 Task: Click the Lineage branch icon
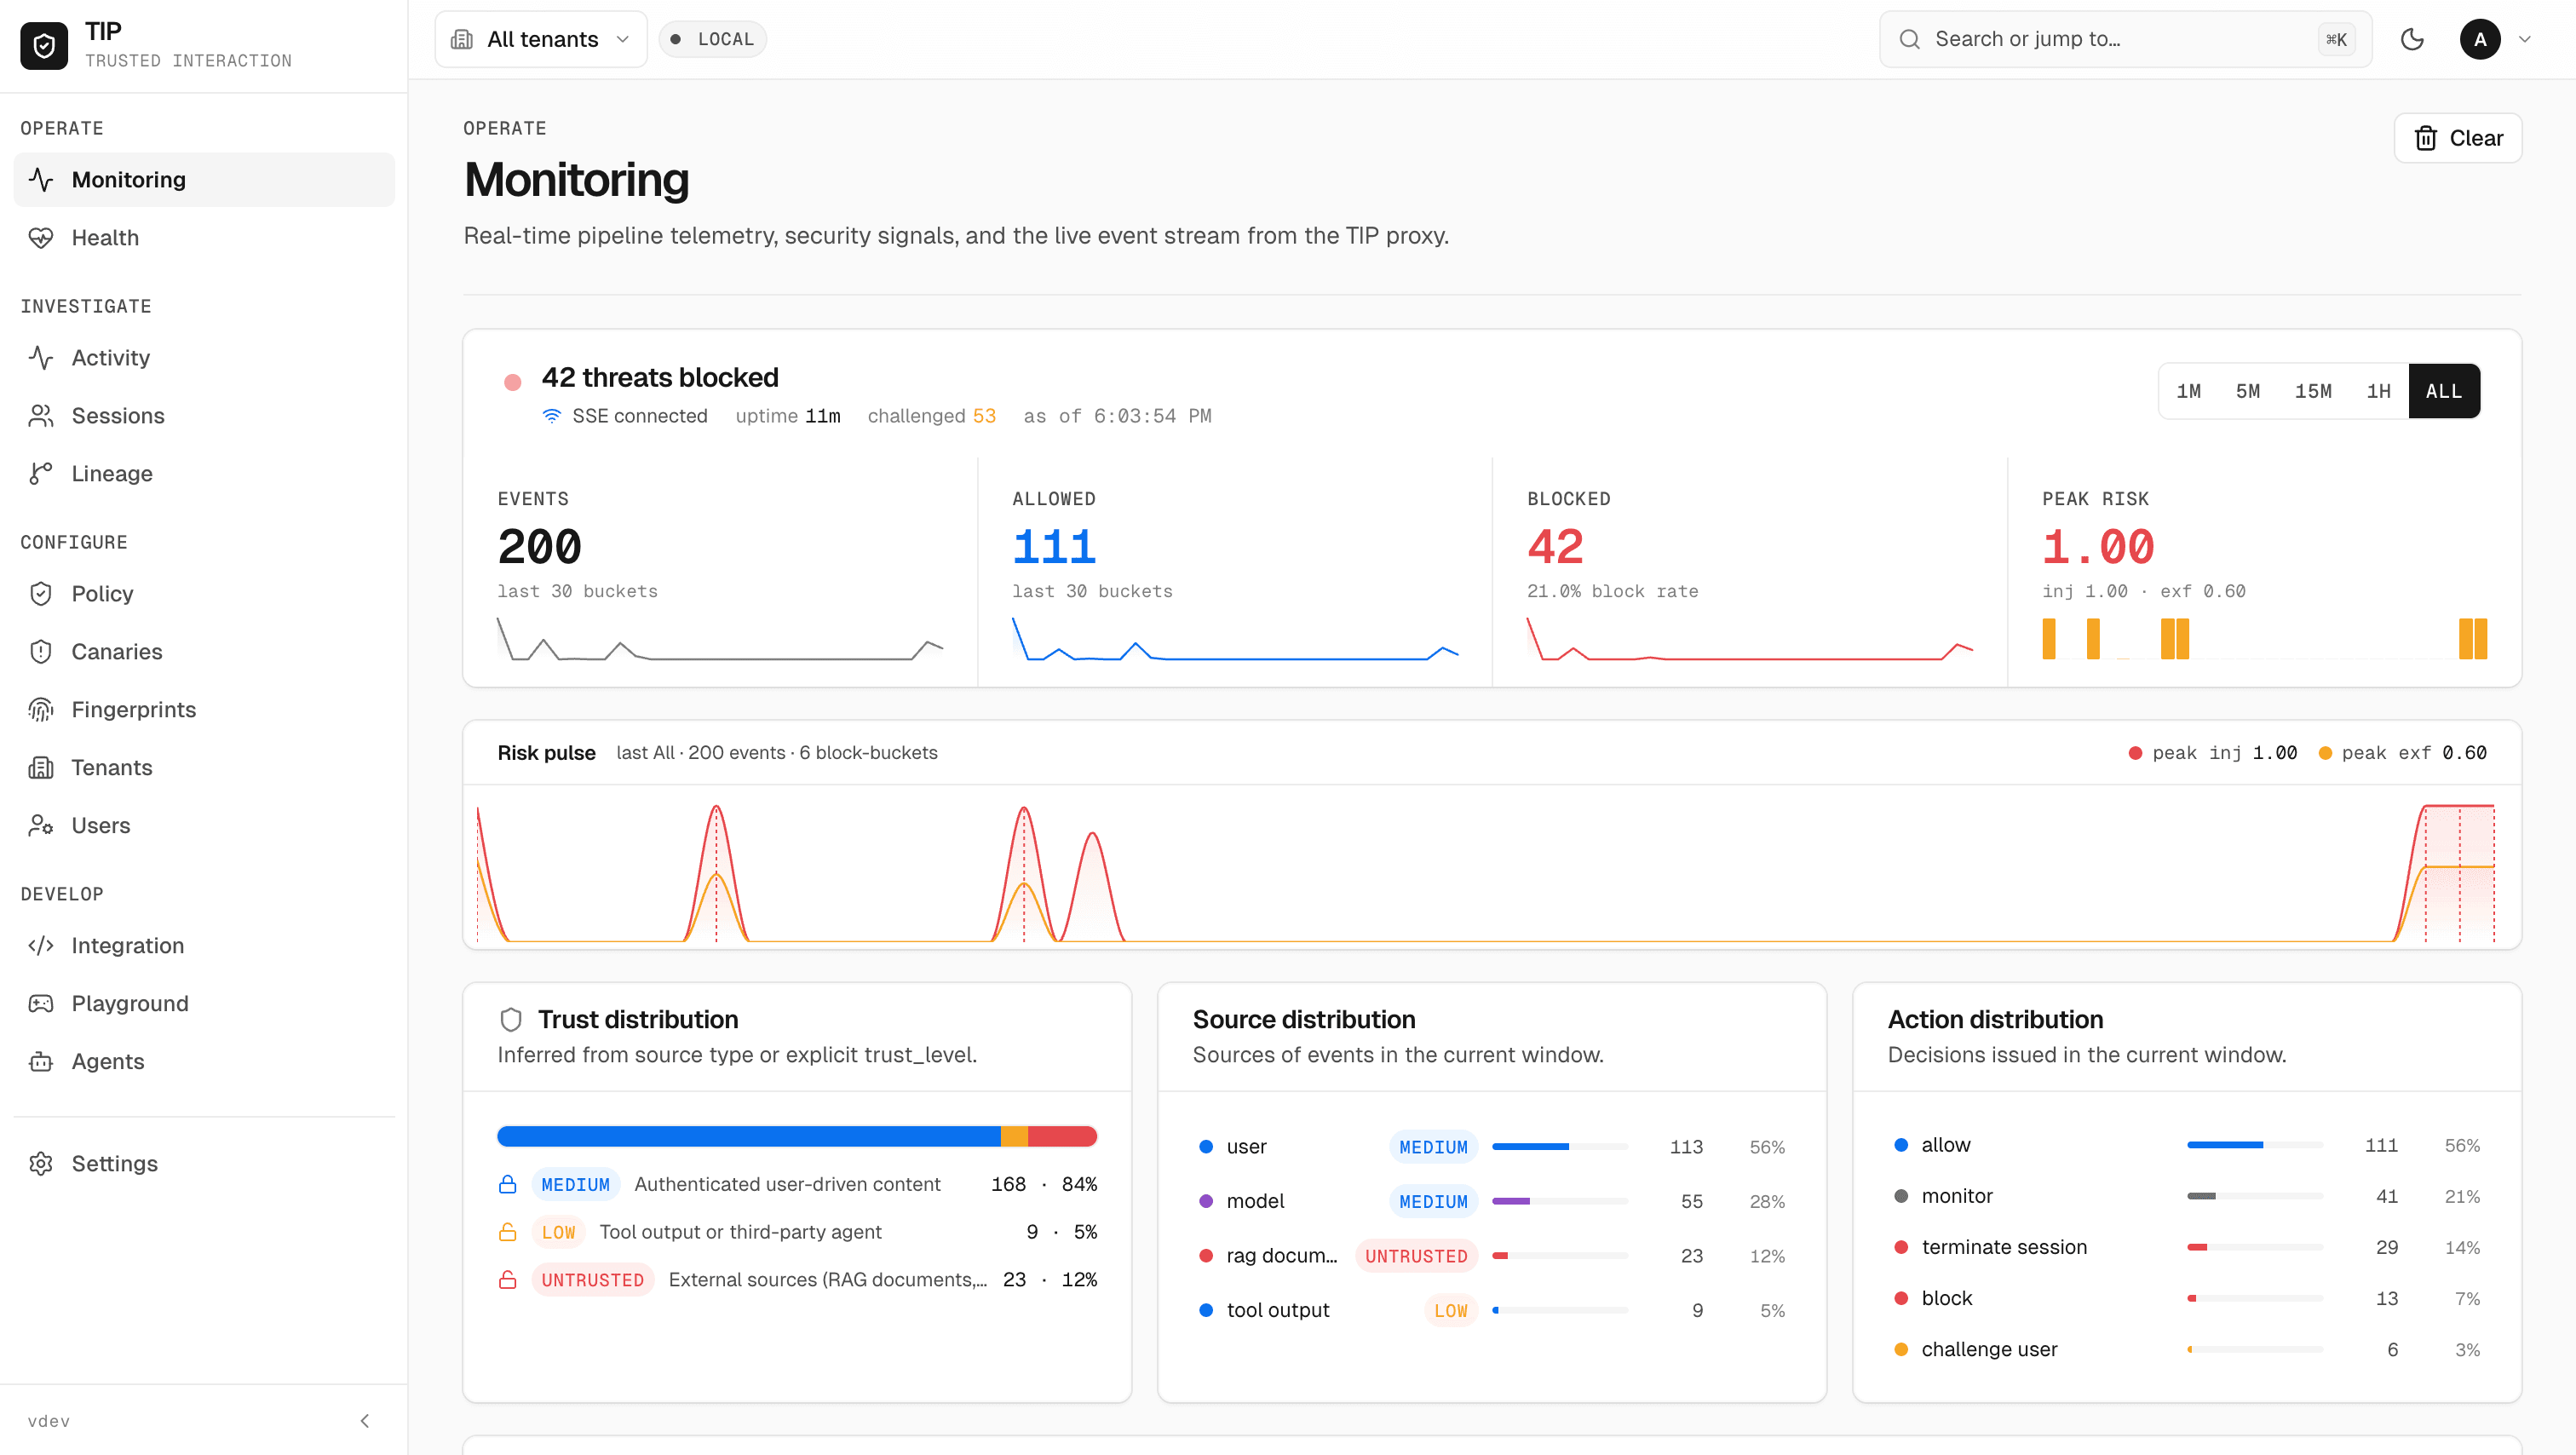(x=41, y=474)
